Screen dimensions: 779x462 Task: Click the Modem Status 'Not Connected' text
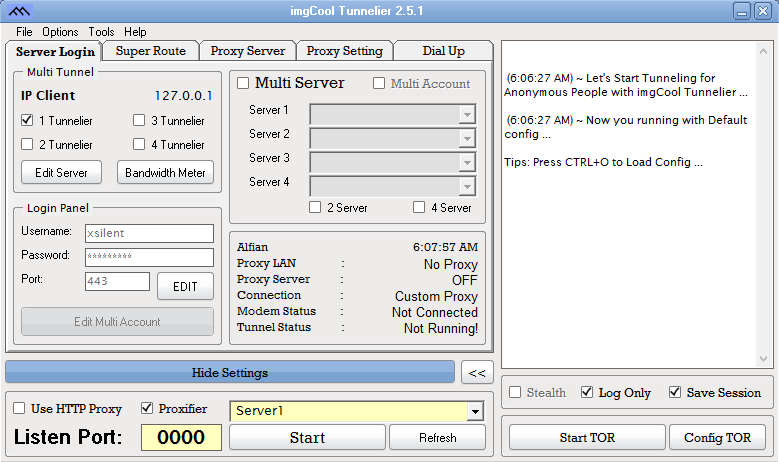coord(435,312)
